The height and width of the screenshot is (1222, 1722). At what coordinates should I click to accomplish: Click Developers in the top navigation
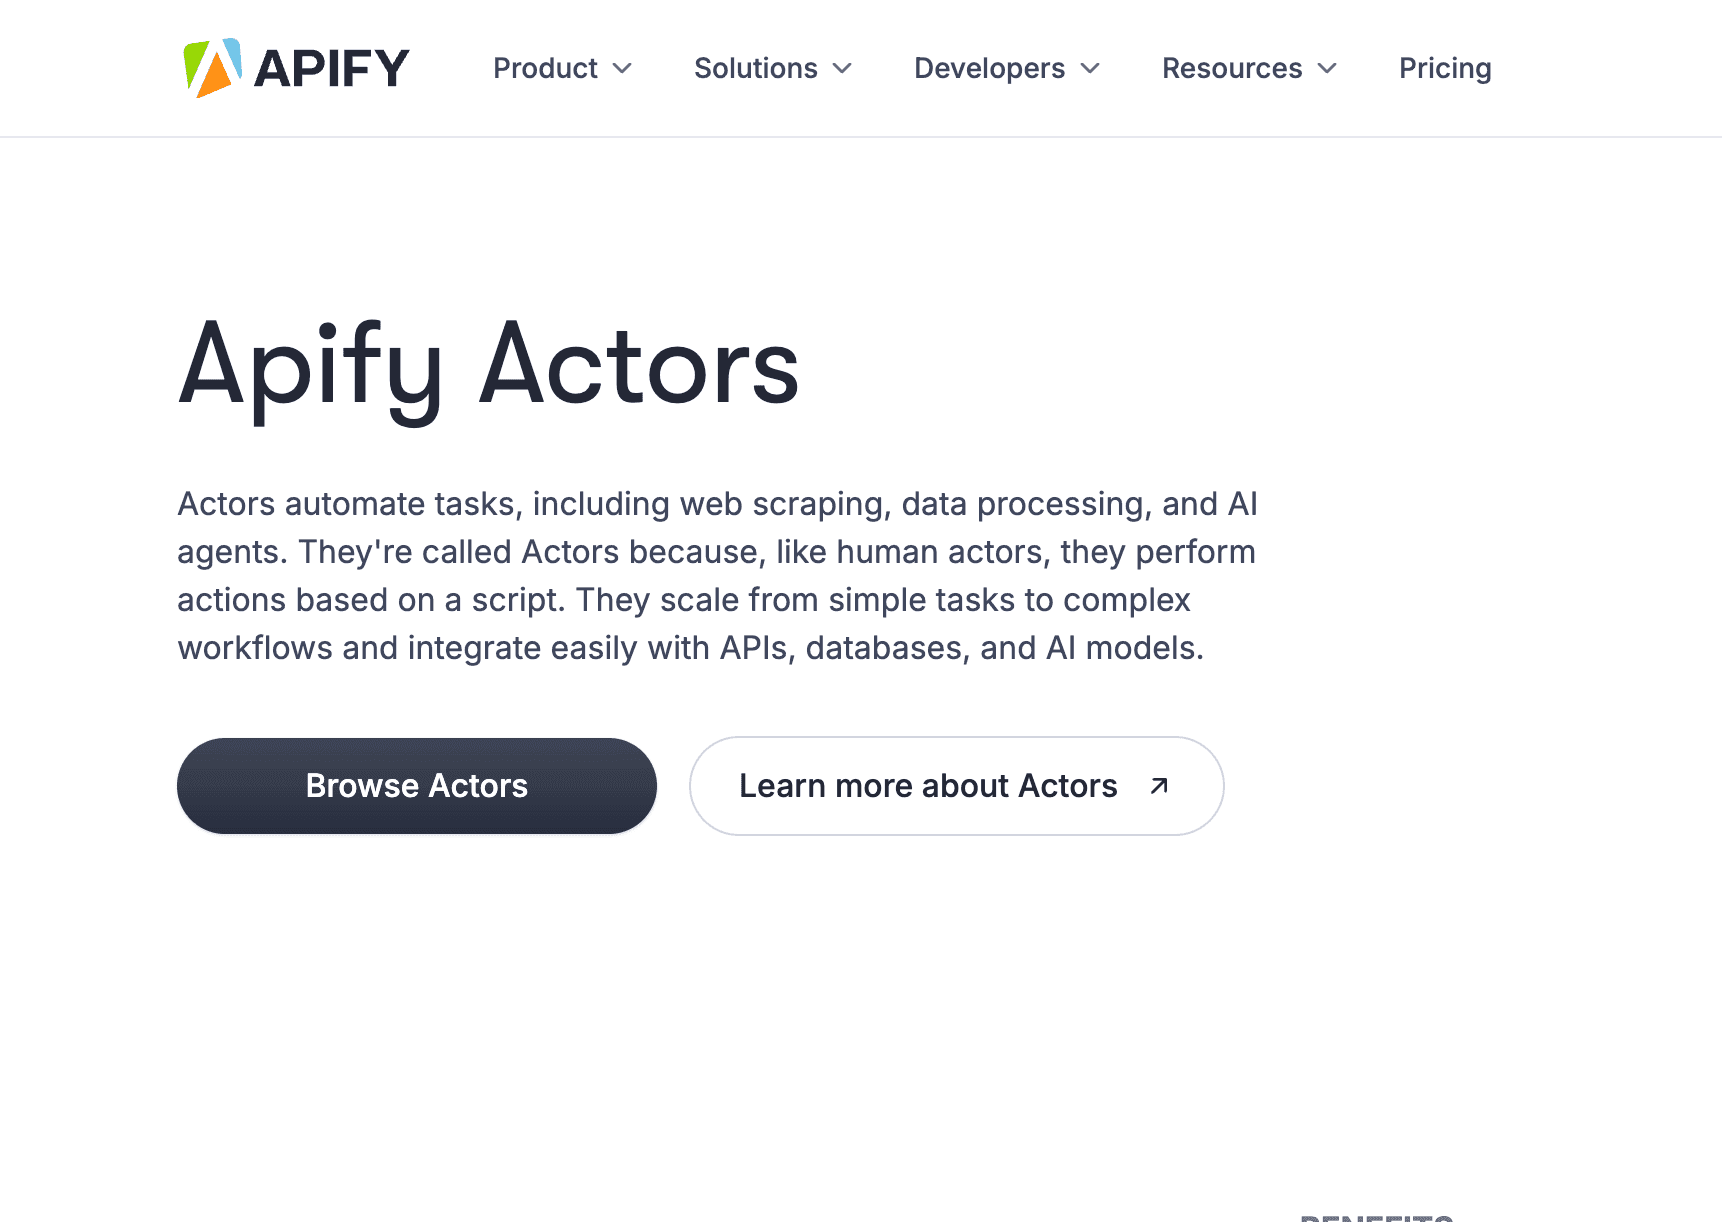(x=989, y=69)
